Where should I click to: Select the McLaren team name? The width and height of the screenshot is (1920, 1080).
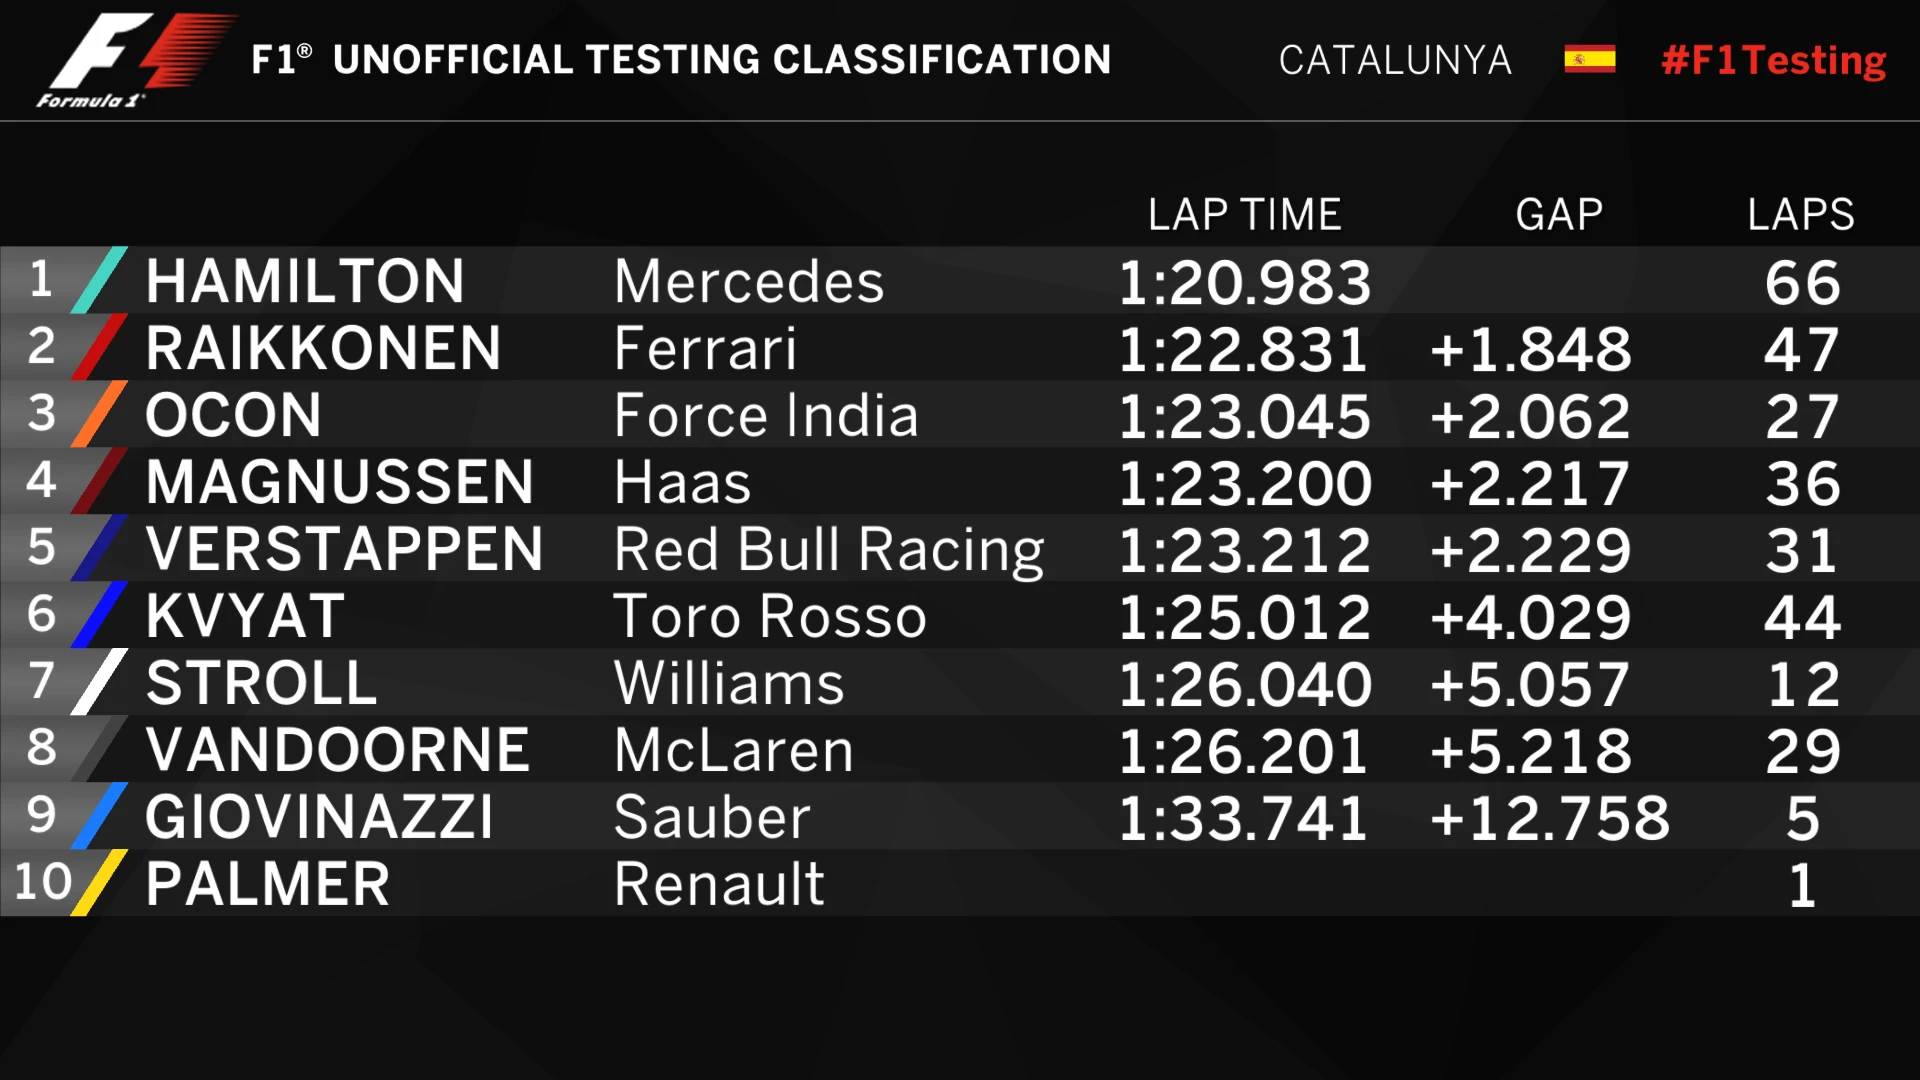coord(734,750)
